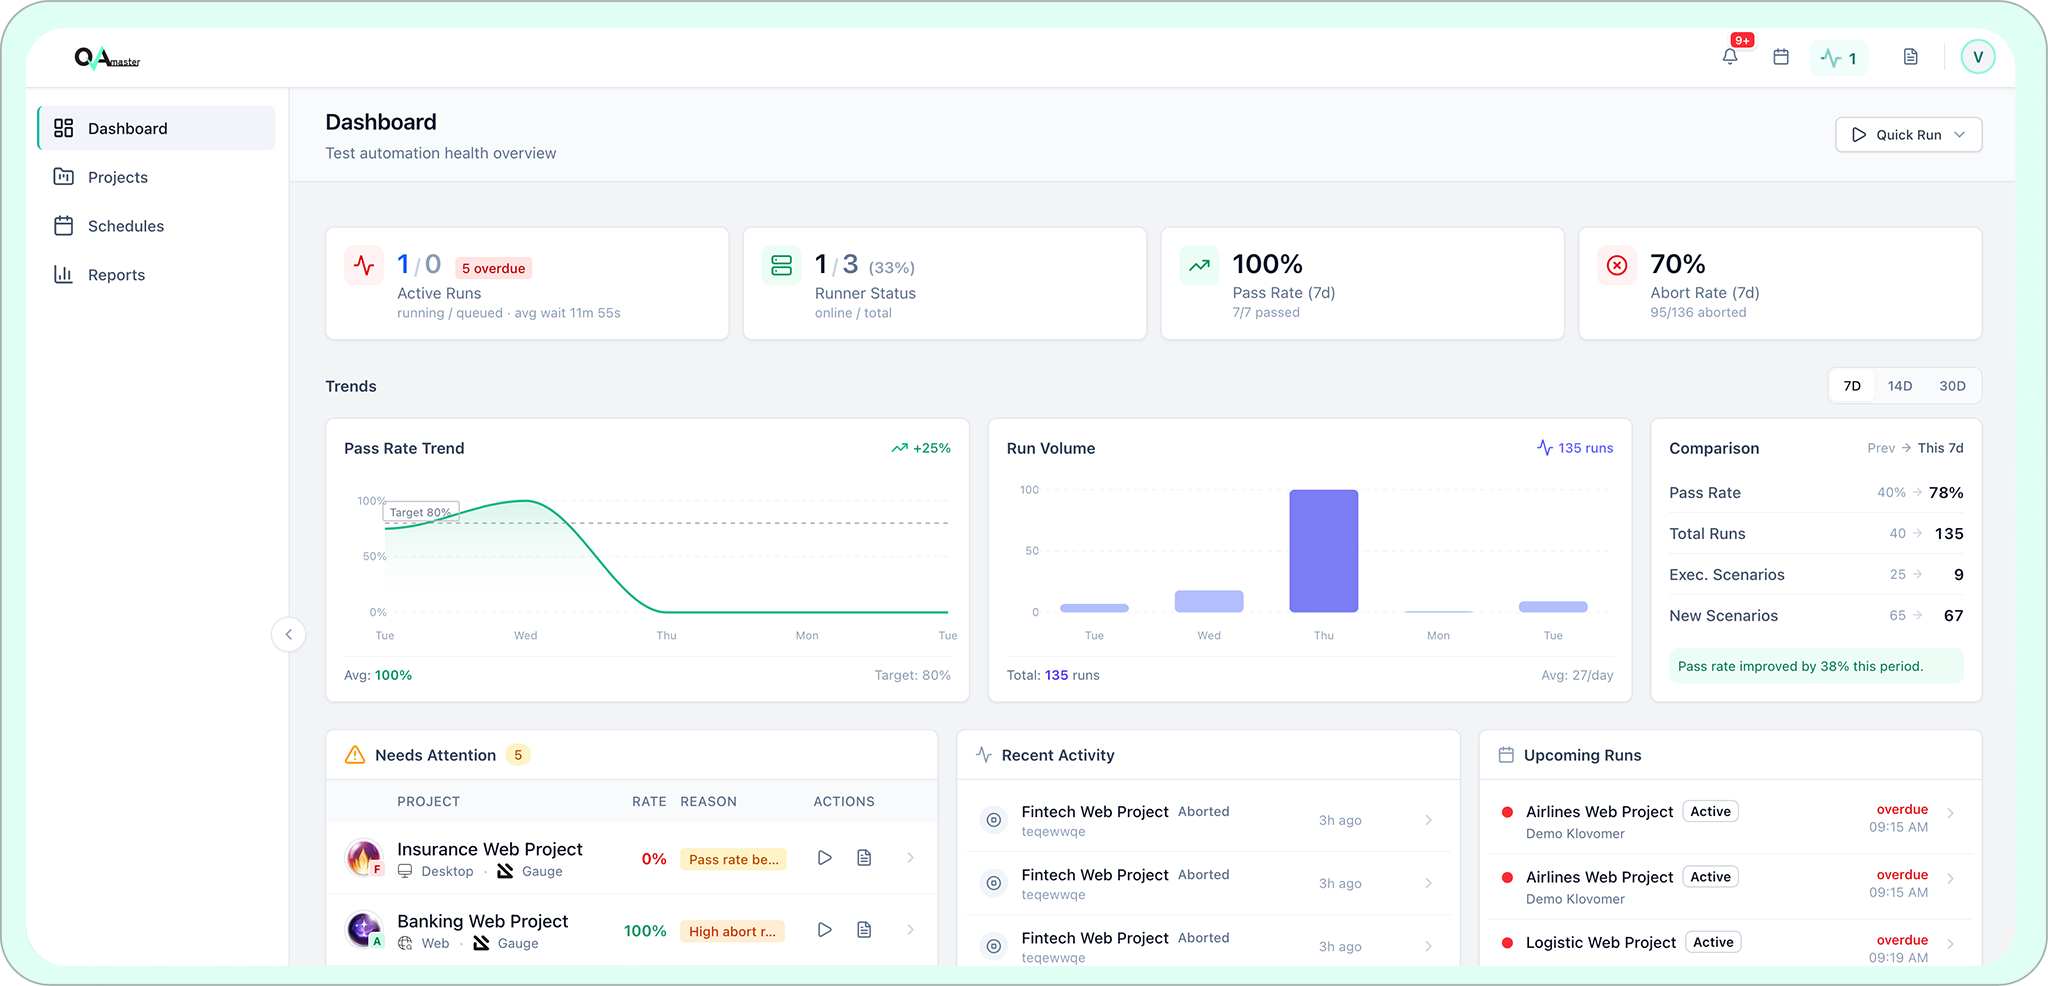Screen dimensions: 2048x986
Task: Open Schedules in sidebar
Action: pos(125,226)
